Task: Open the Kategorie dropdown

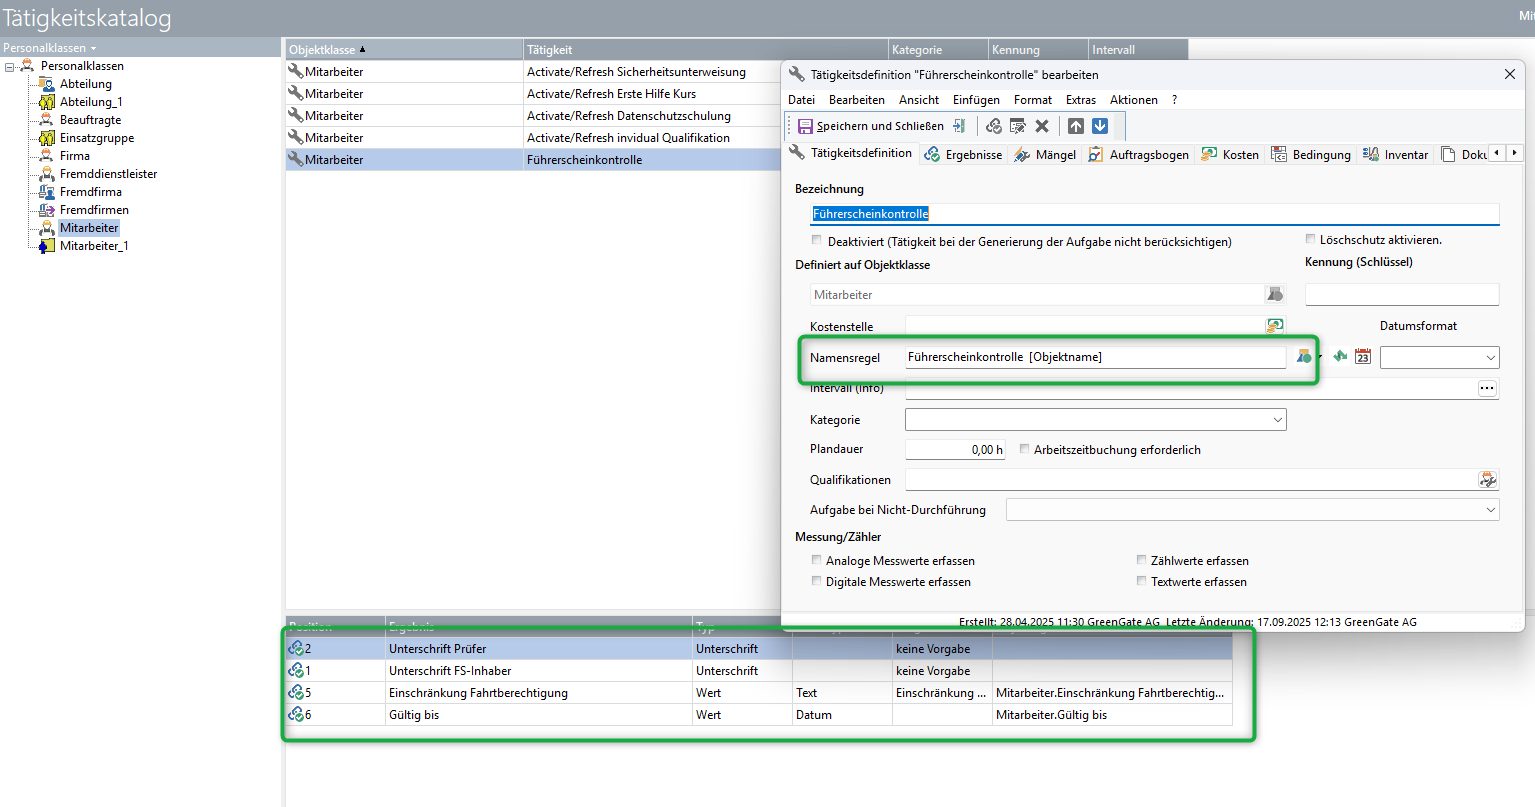Action: point(1277,421)
